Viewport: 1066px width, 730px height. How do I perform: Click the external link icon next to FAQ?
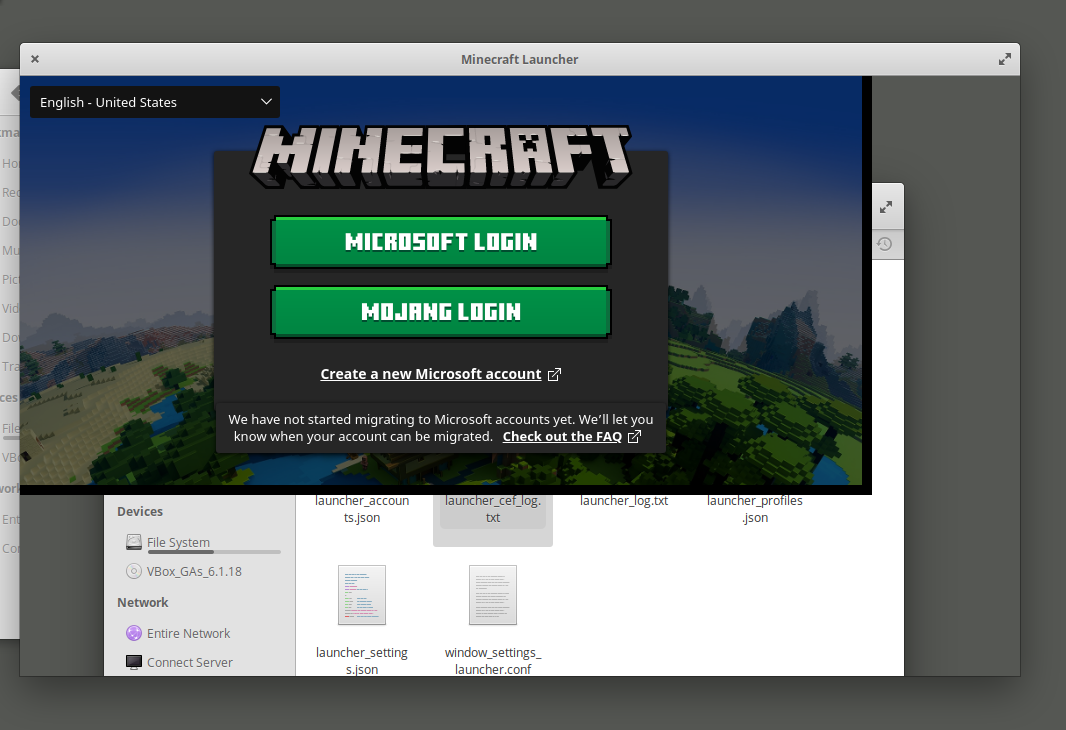[x=634, y=436]
